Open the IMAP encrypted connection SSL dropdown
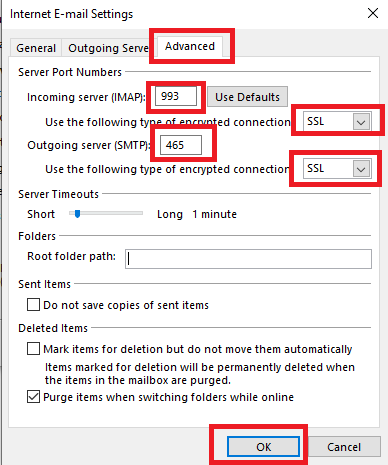 (337, 121)
